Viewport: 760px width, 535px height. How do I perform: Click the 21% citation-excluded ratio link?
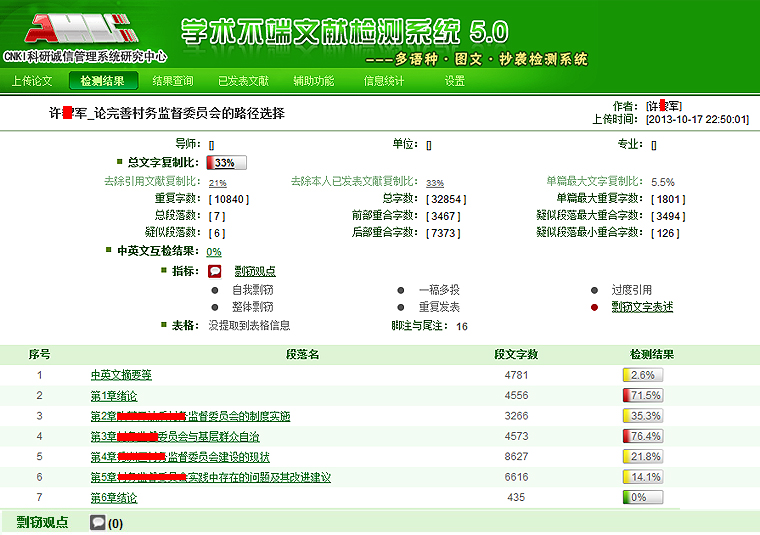pos(217,183)
